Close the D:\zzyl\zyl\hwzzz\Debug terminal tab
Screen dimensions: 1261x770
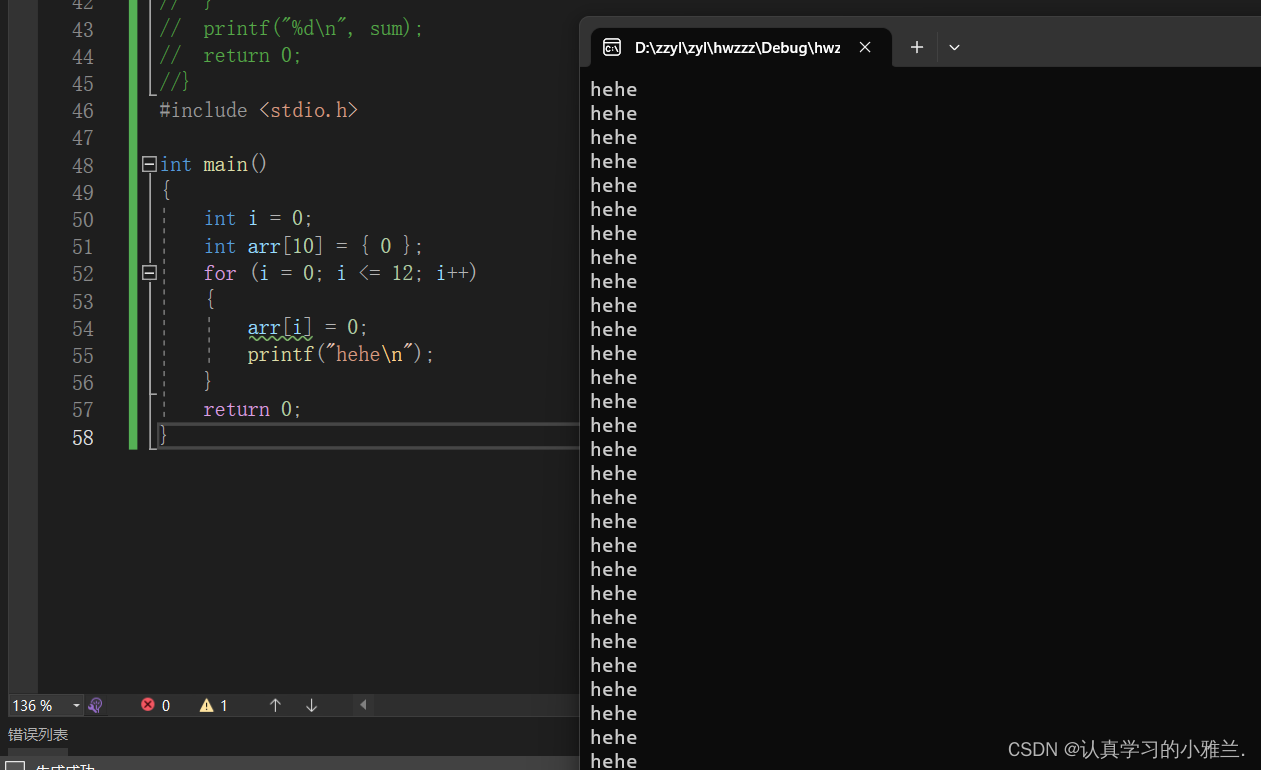pos(865,47)
